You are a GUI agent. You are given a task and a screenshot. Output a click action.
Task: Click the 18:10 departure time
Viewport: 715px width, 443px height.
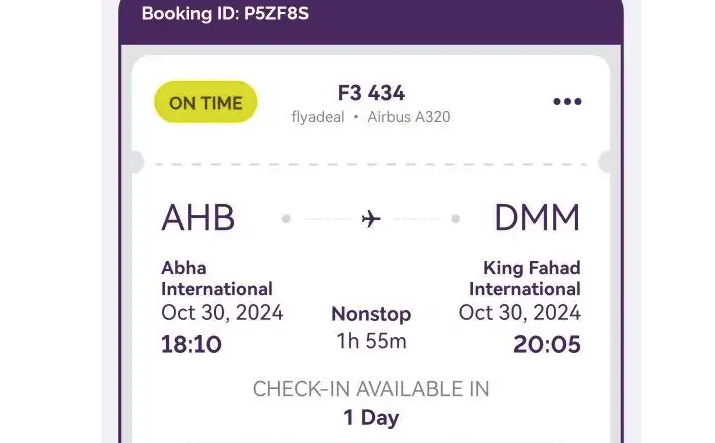click(x=191, y=345)
